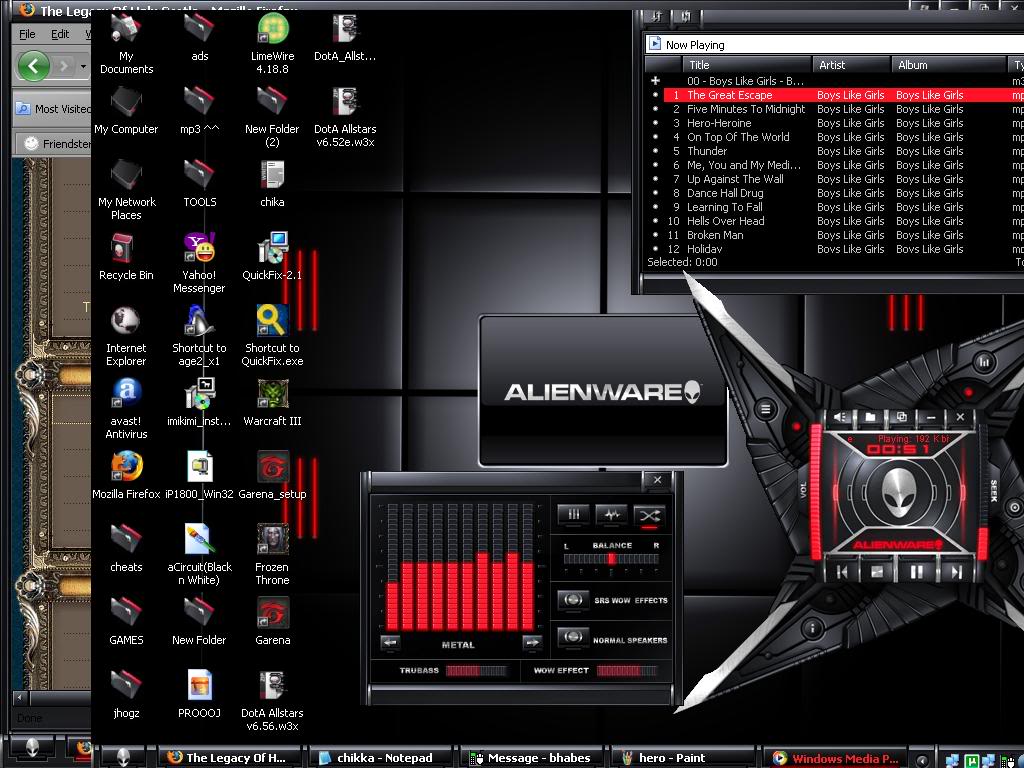Close the equalizer panel
Image resolution: width=1024 pixels, height=768 pixels.
click(x=658, y=480)
